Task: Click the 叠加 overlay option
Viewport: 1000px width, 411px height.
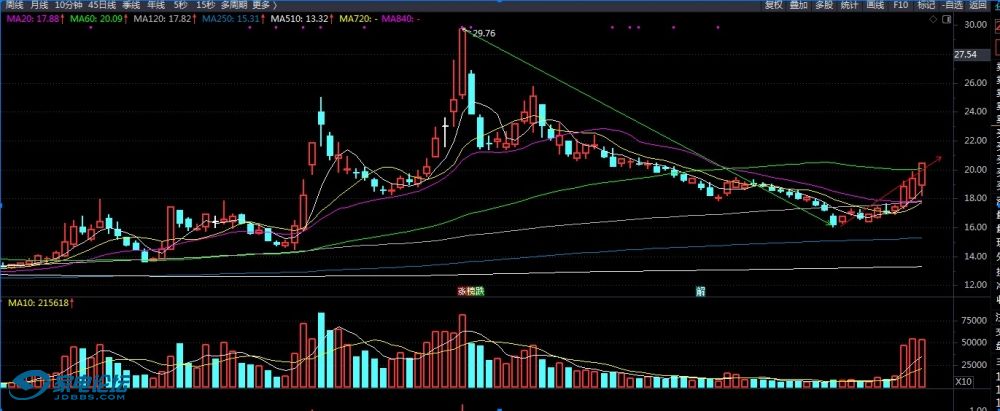Action: pyautogui.click(x=798, y=5)
